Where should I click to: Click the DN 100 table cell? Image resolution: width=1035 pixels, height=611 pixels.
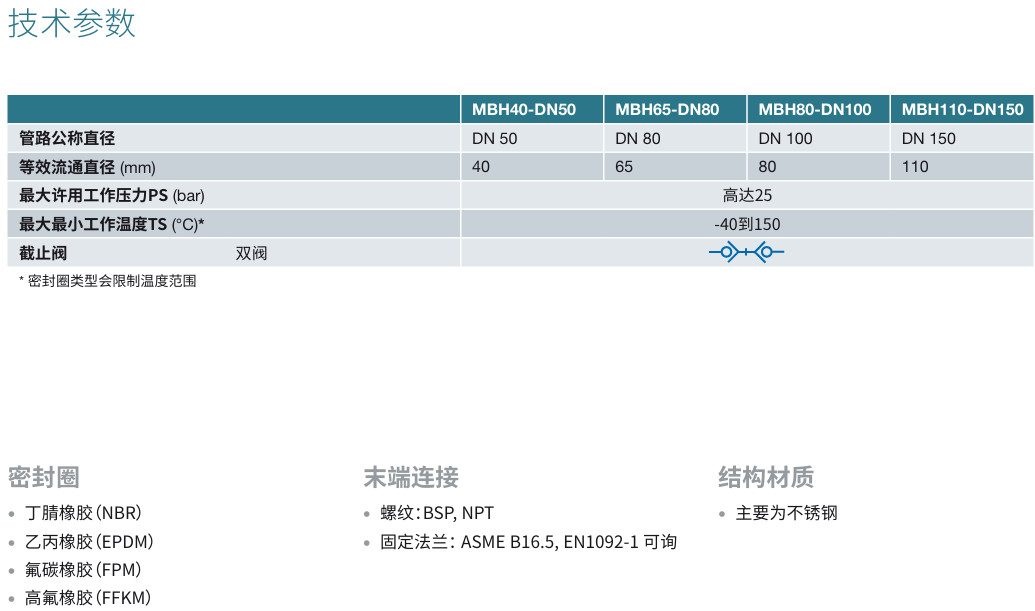click(x=785, y=139)
